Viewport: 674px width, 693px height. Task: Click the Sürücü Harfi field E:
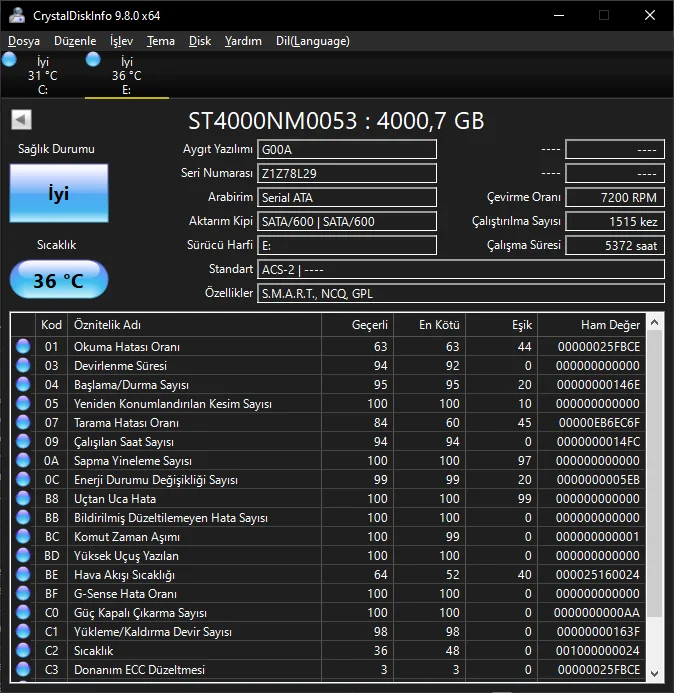point(347,245)
